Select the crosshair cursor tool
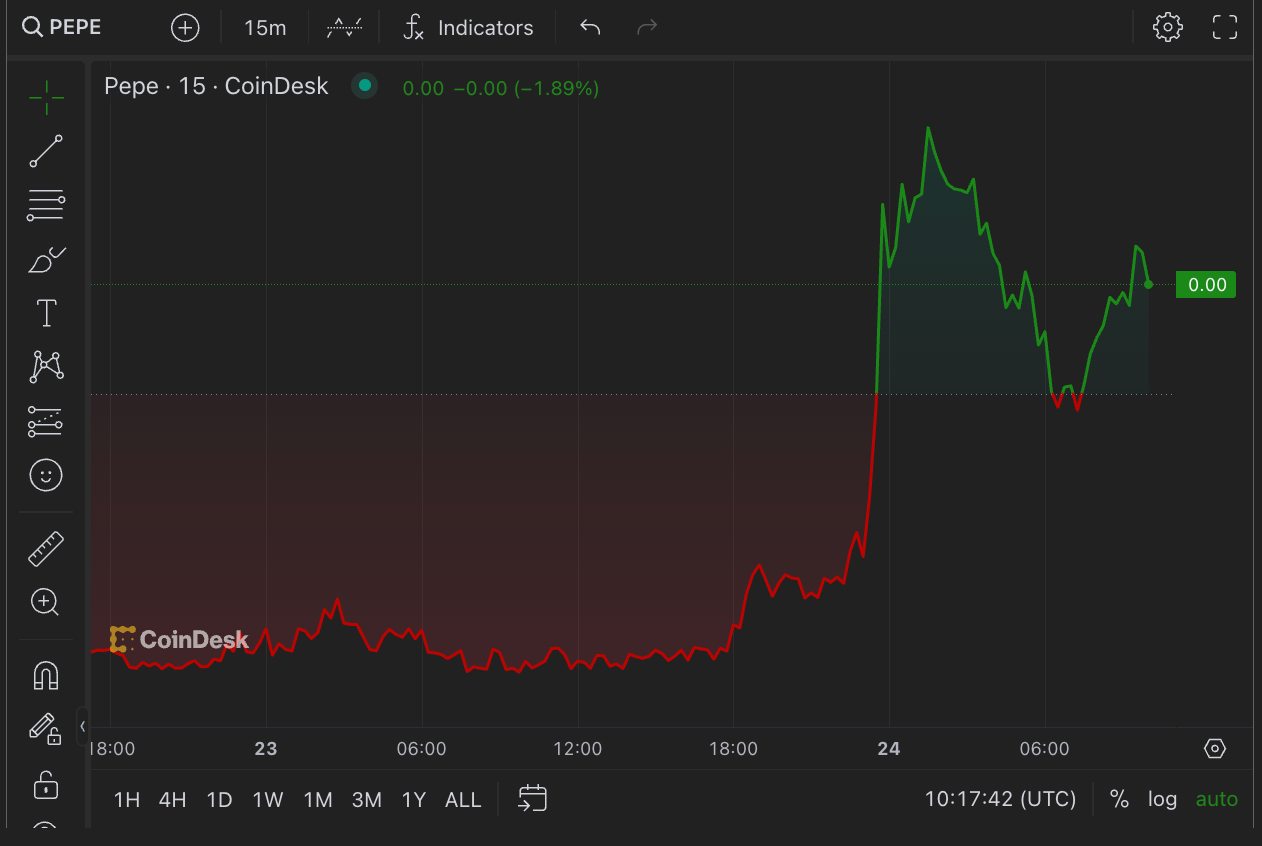This screenshot has height=846, width=1262. coord(45,97)
